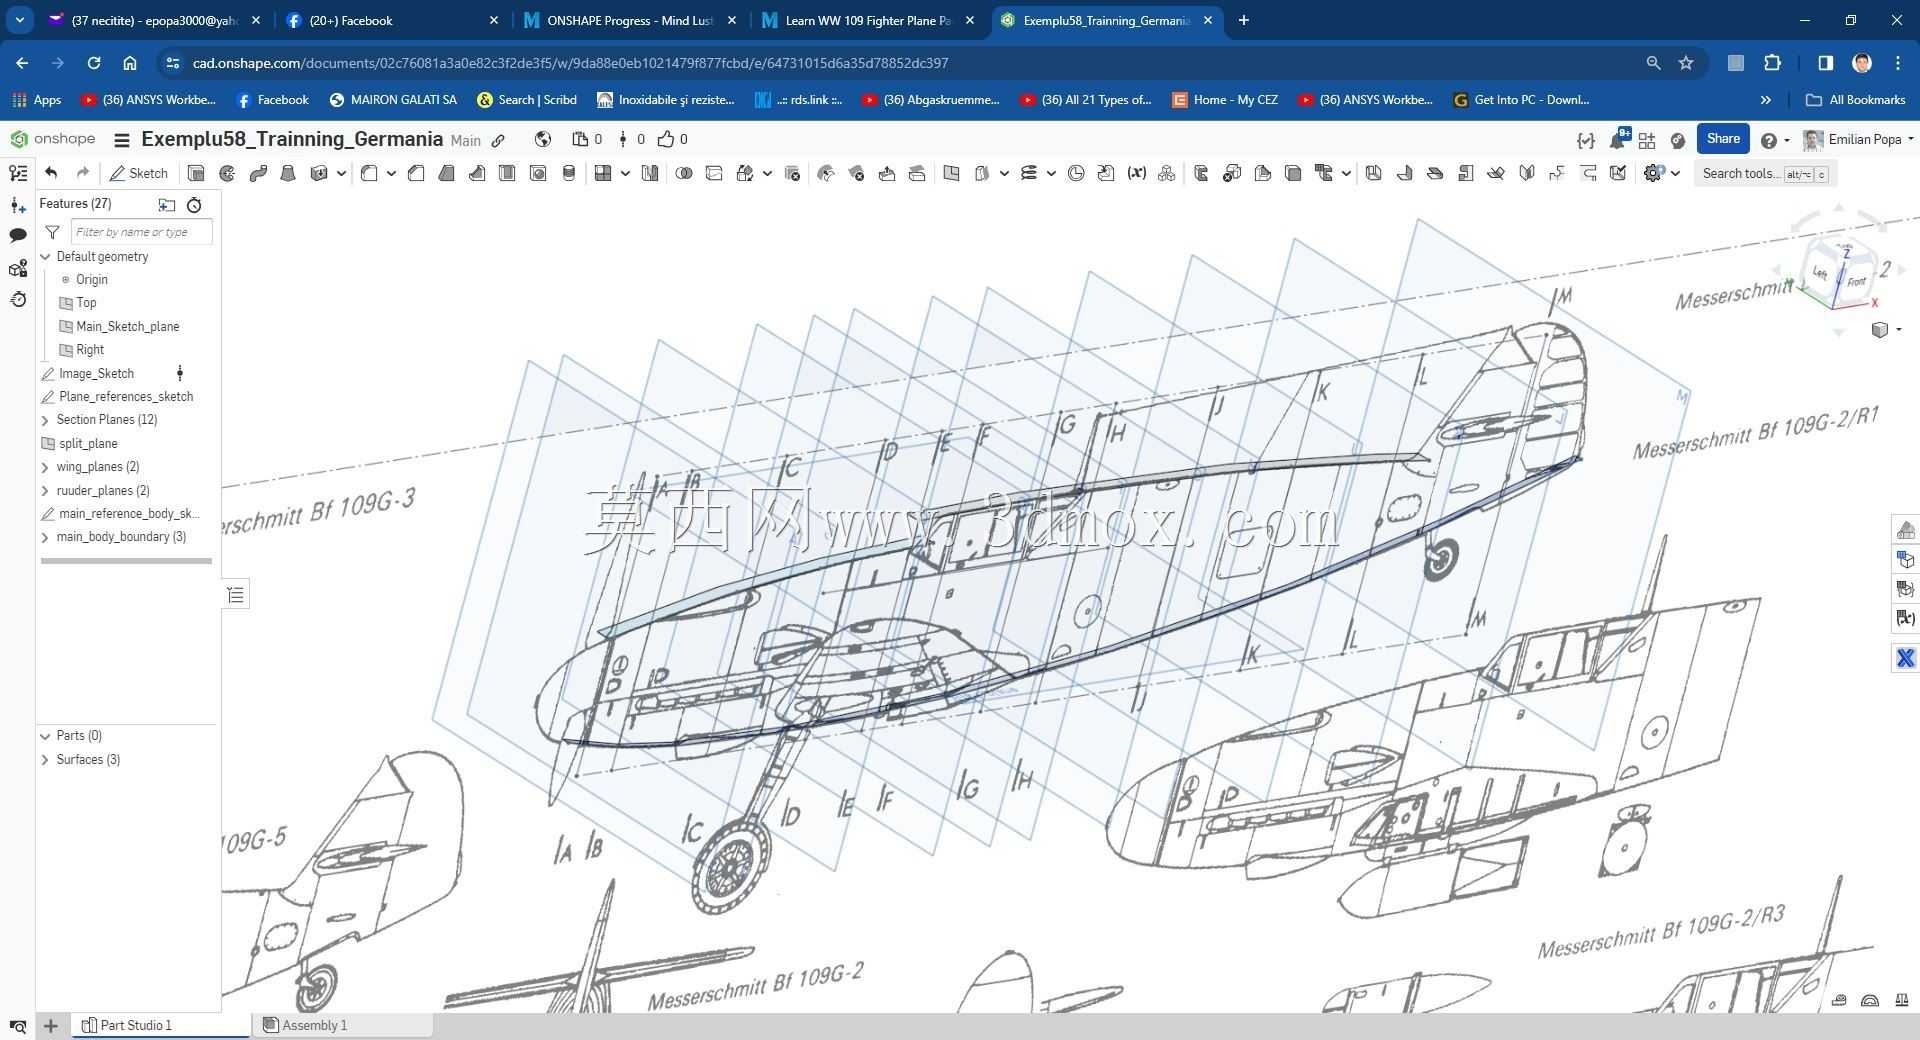Screen dimensions: 1920x1040
Task: Click the Share button
Action: pos(1723,139)
